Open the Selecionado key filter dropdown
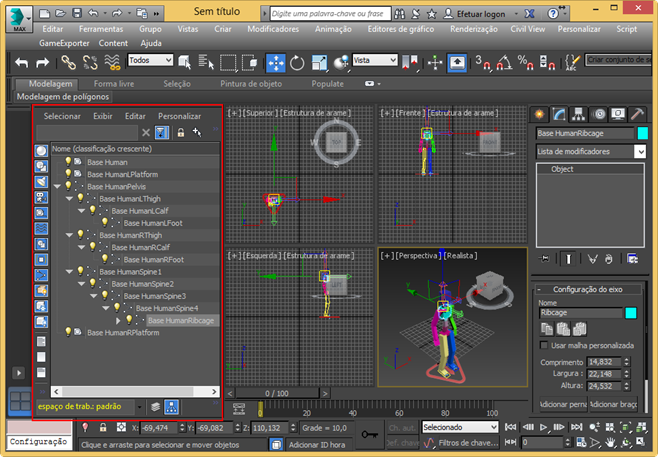This screenshot has height=457, width=658. (x=460, y=427)
